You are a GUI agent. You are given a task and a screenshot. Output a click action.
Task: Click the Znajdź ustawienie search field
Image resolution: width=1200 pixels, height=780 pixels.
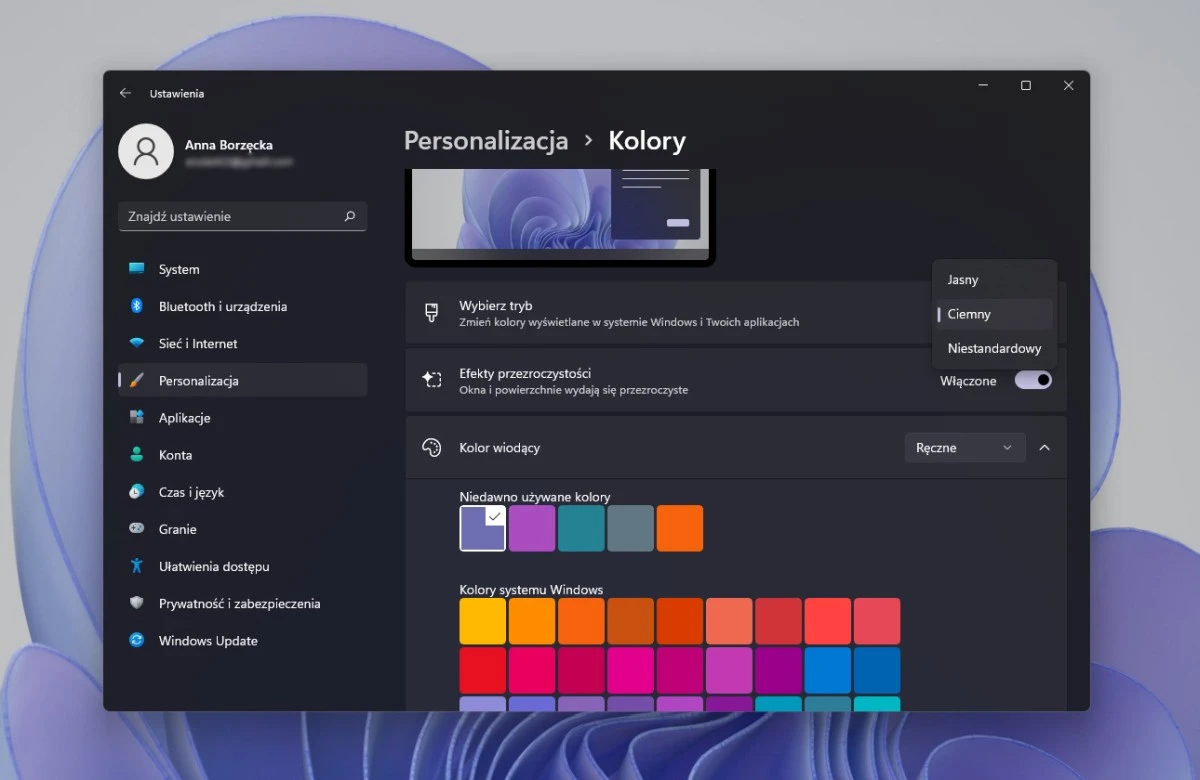(x=230, y=216)
